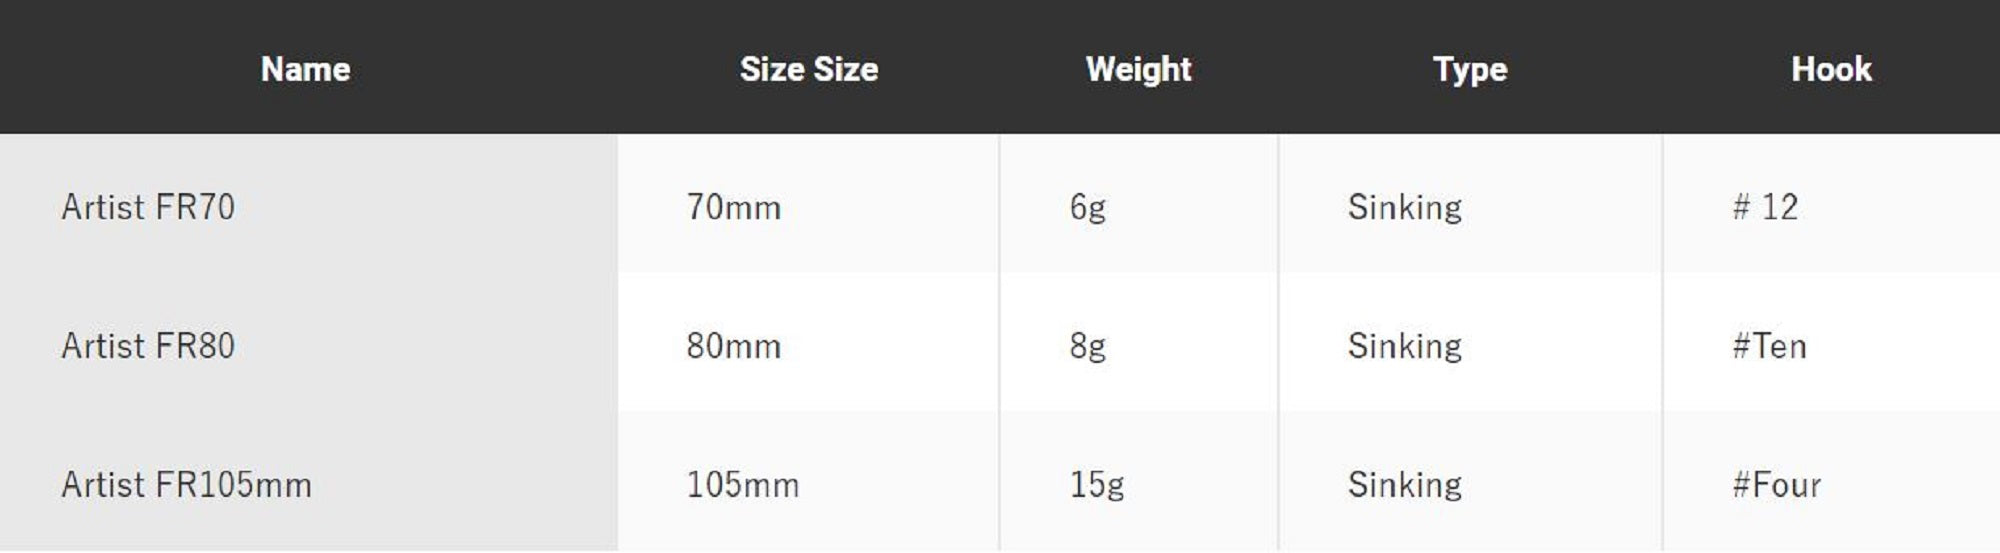The image size is (2000, 553).
Task: Click the # 12 hook value
Action: 1765,207
